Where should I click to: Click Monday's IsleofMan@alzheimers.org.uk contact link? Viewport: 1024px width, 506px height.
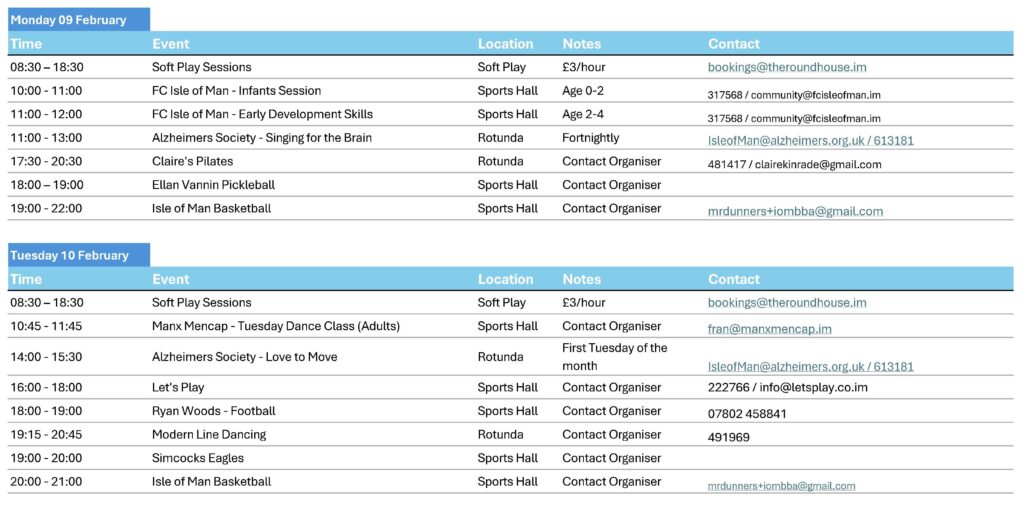(810, 141)
